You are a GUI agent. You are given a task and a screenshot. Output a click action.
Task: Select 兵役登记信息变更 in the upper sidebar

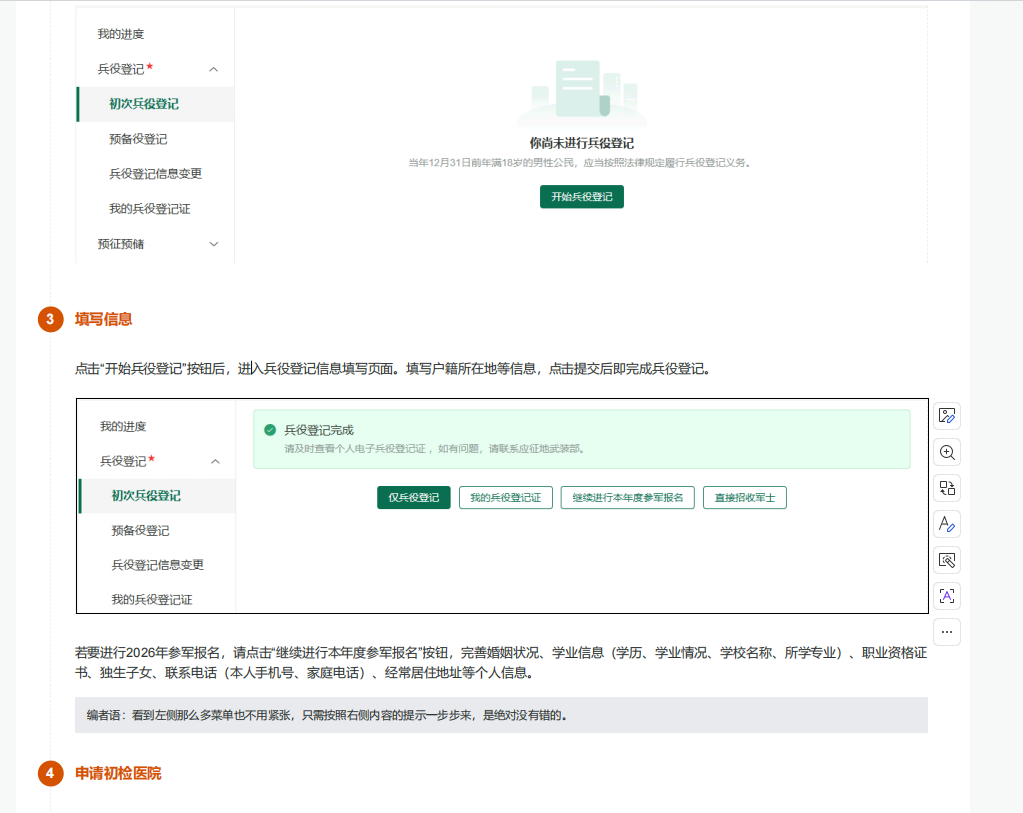[155, 174]
